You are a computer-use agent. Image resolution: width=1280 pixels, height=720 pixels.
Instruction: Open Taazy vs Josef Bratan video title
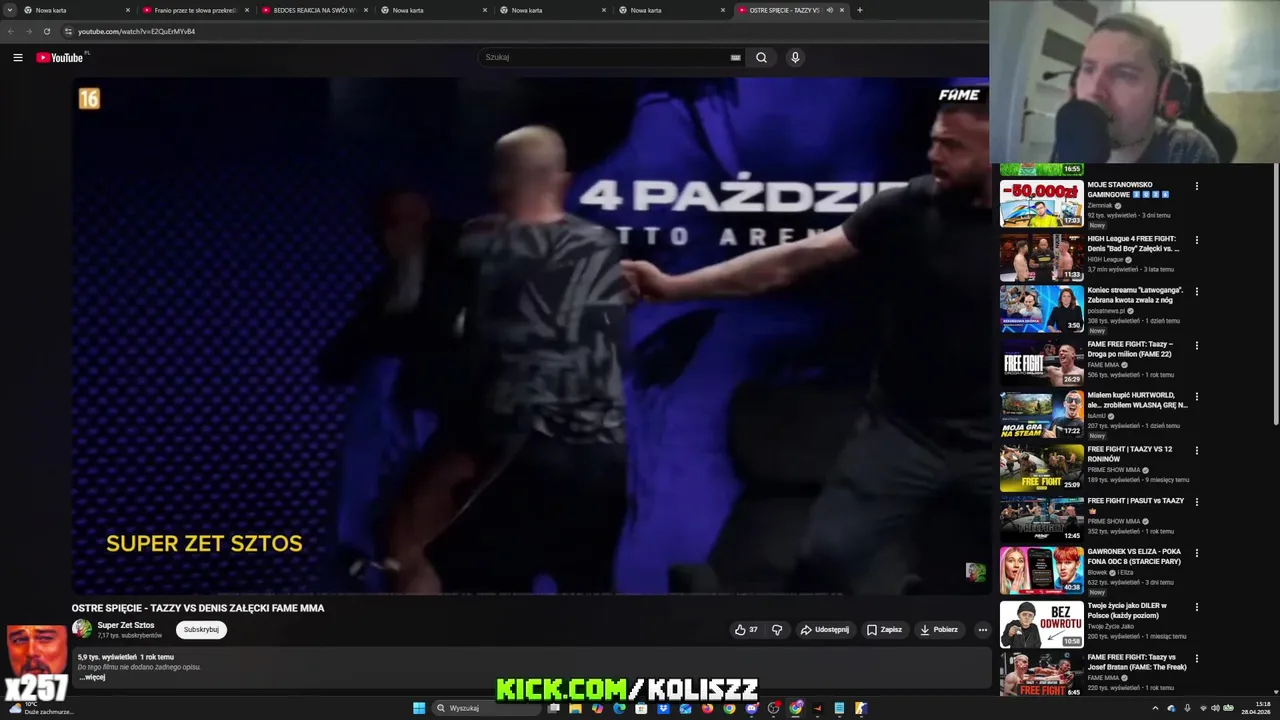1137,662
